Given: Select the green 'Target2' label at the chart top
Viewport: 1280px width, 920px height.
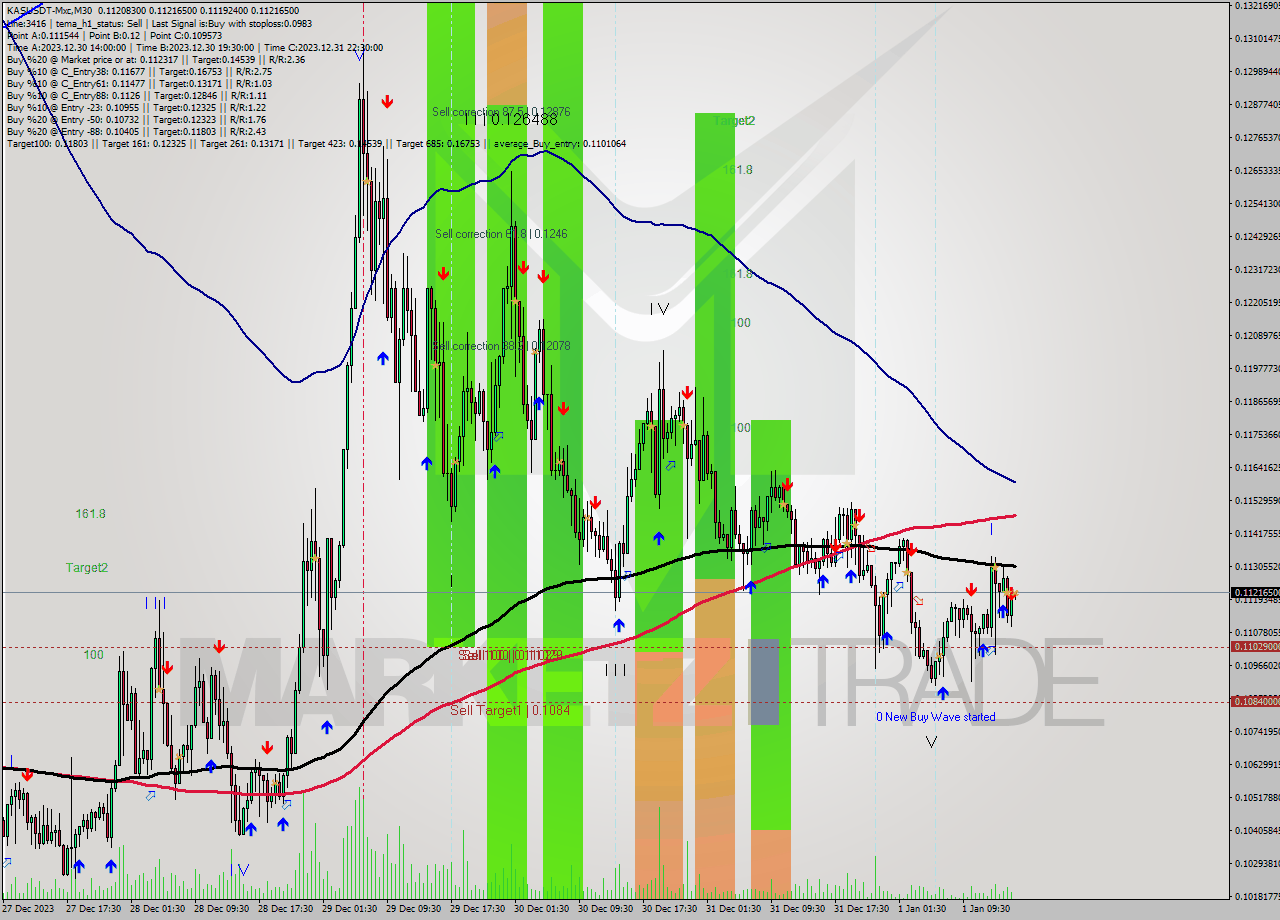Looking at the screenshot, I should 734,120.
